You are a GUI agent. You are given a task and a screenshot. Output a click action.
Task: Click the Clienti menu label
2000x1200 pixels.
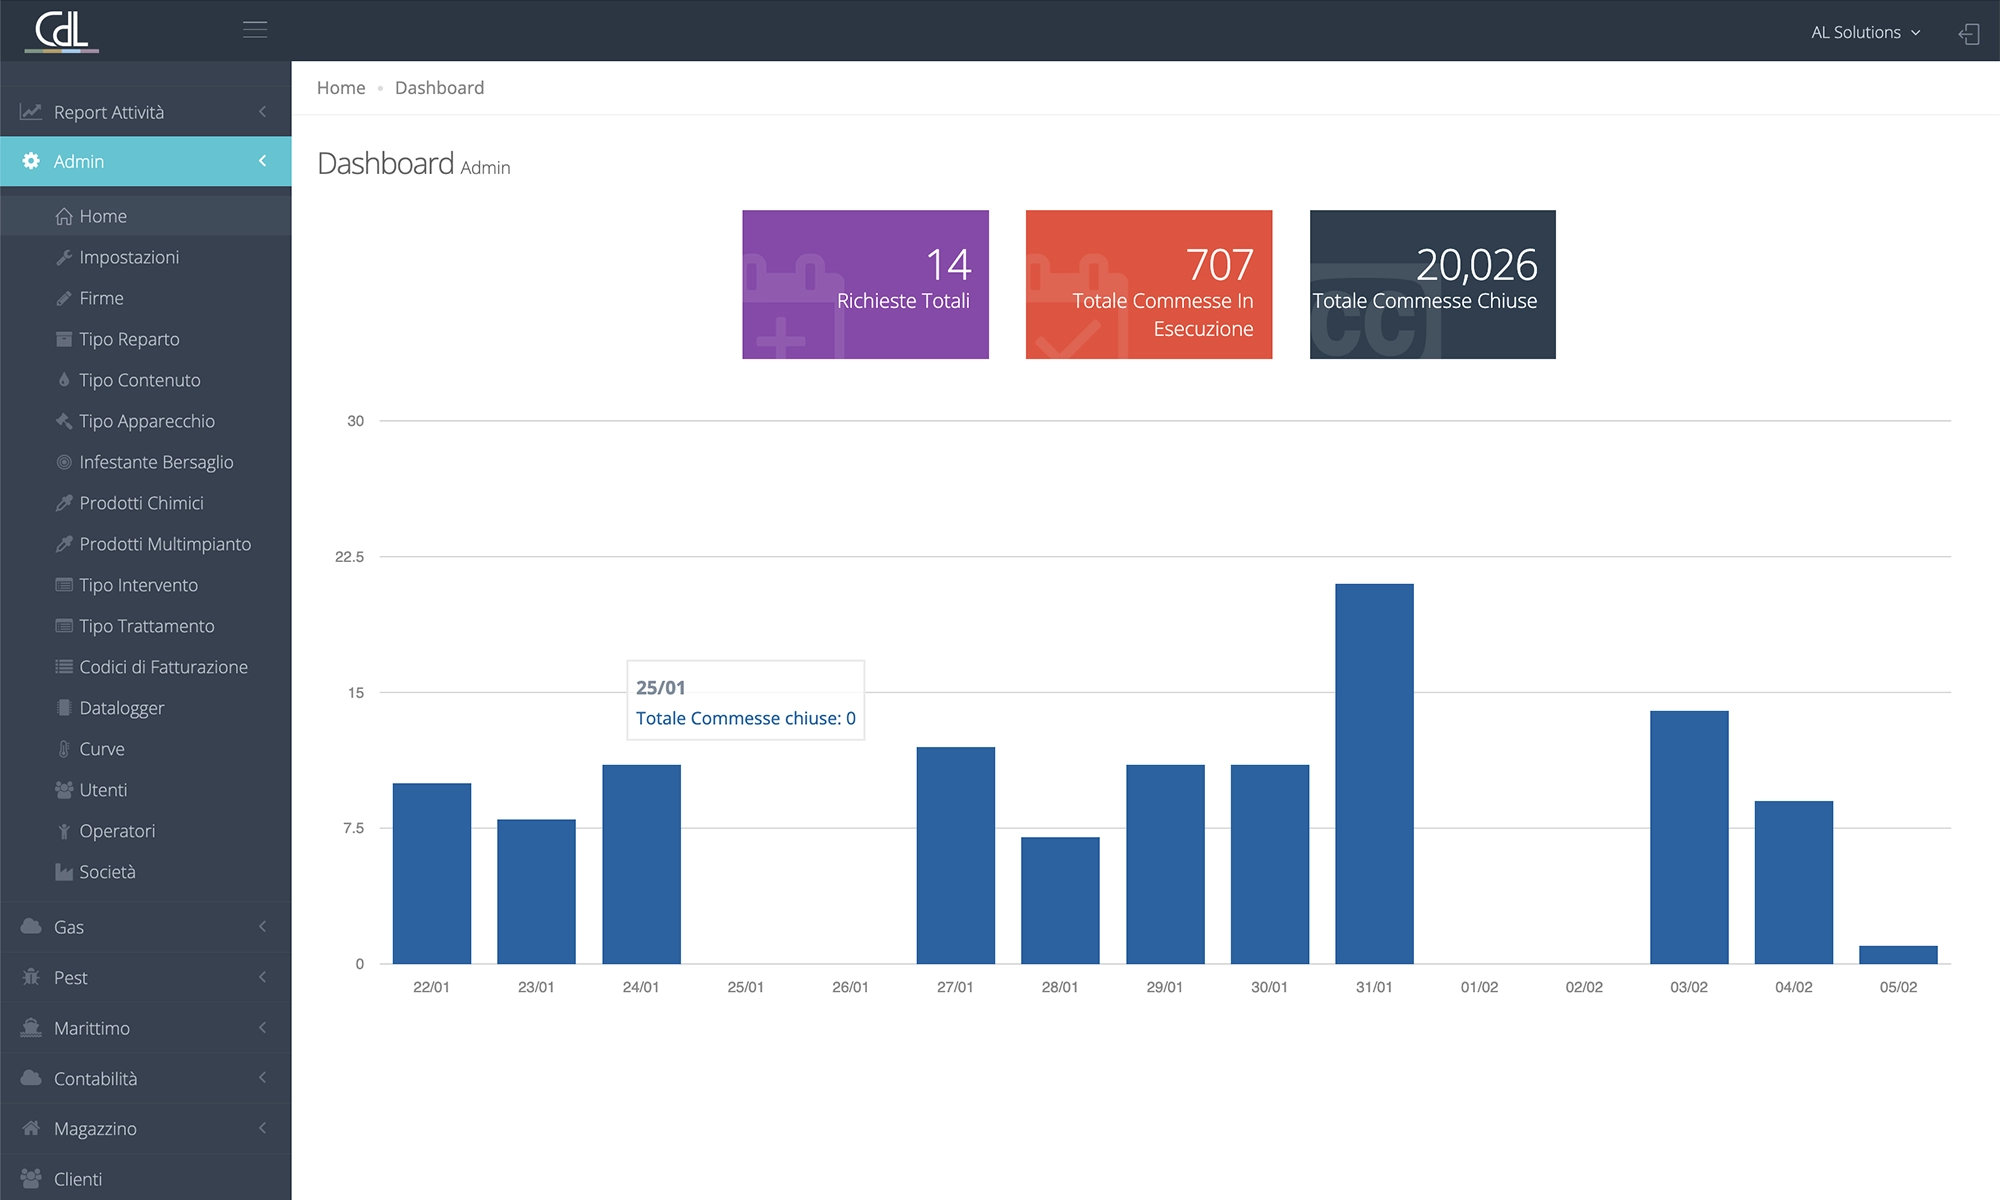pos(78,1179)
